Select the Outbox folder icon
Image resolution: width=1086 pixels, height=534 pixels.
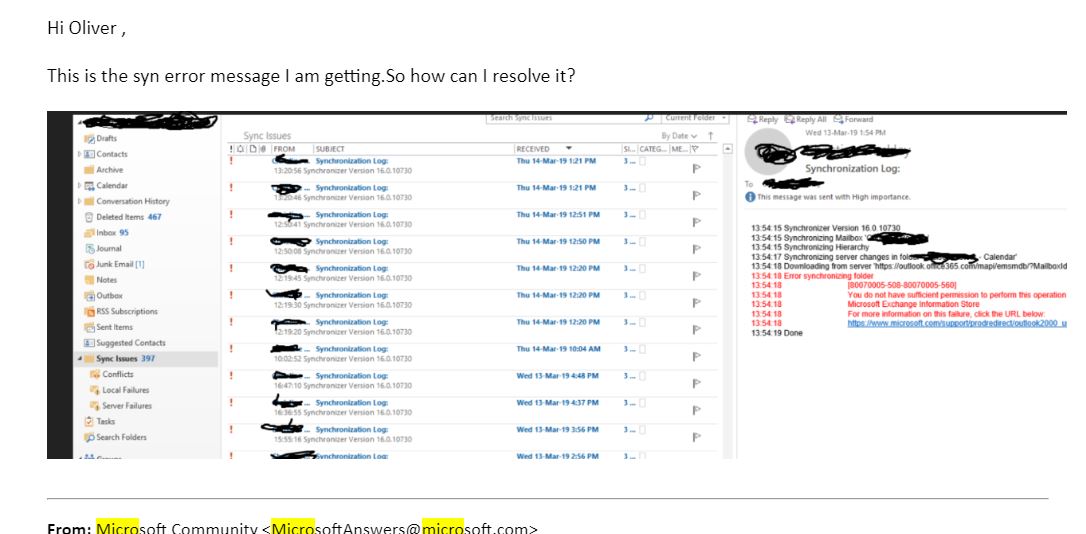pos(89,296)
